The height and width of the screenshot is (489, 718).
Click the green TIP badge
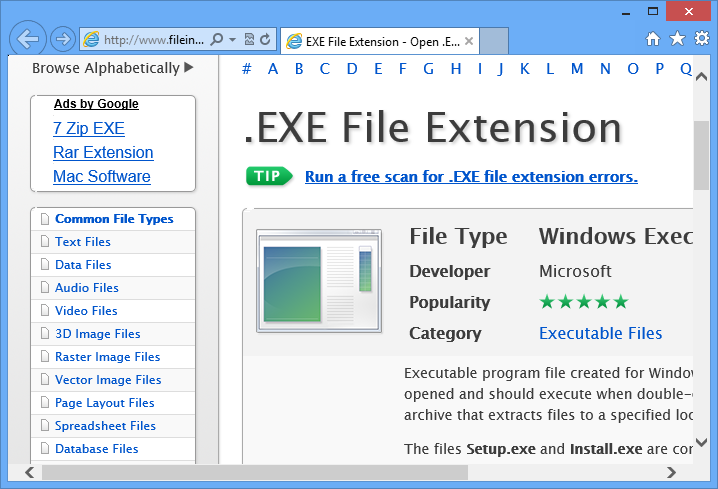click(269, 176)
